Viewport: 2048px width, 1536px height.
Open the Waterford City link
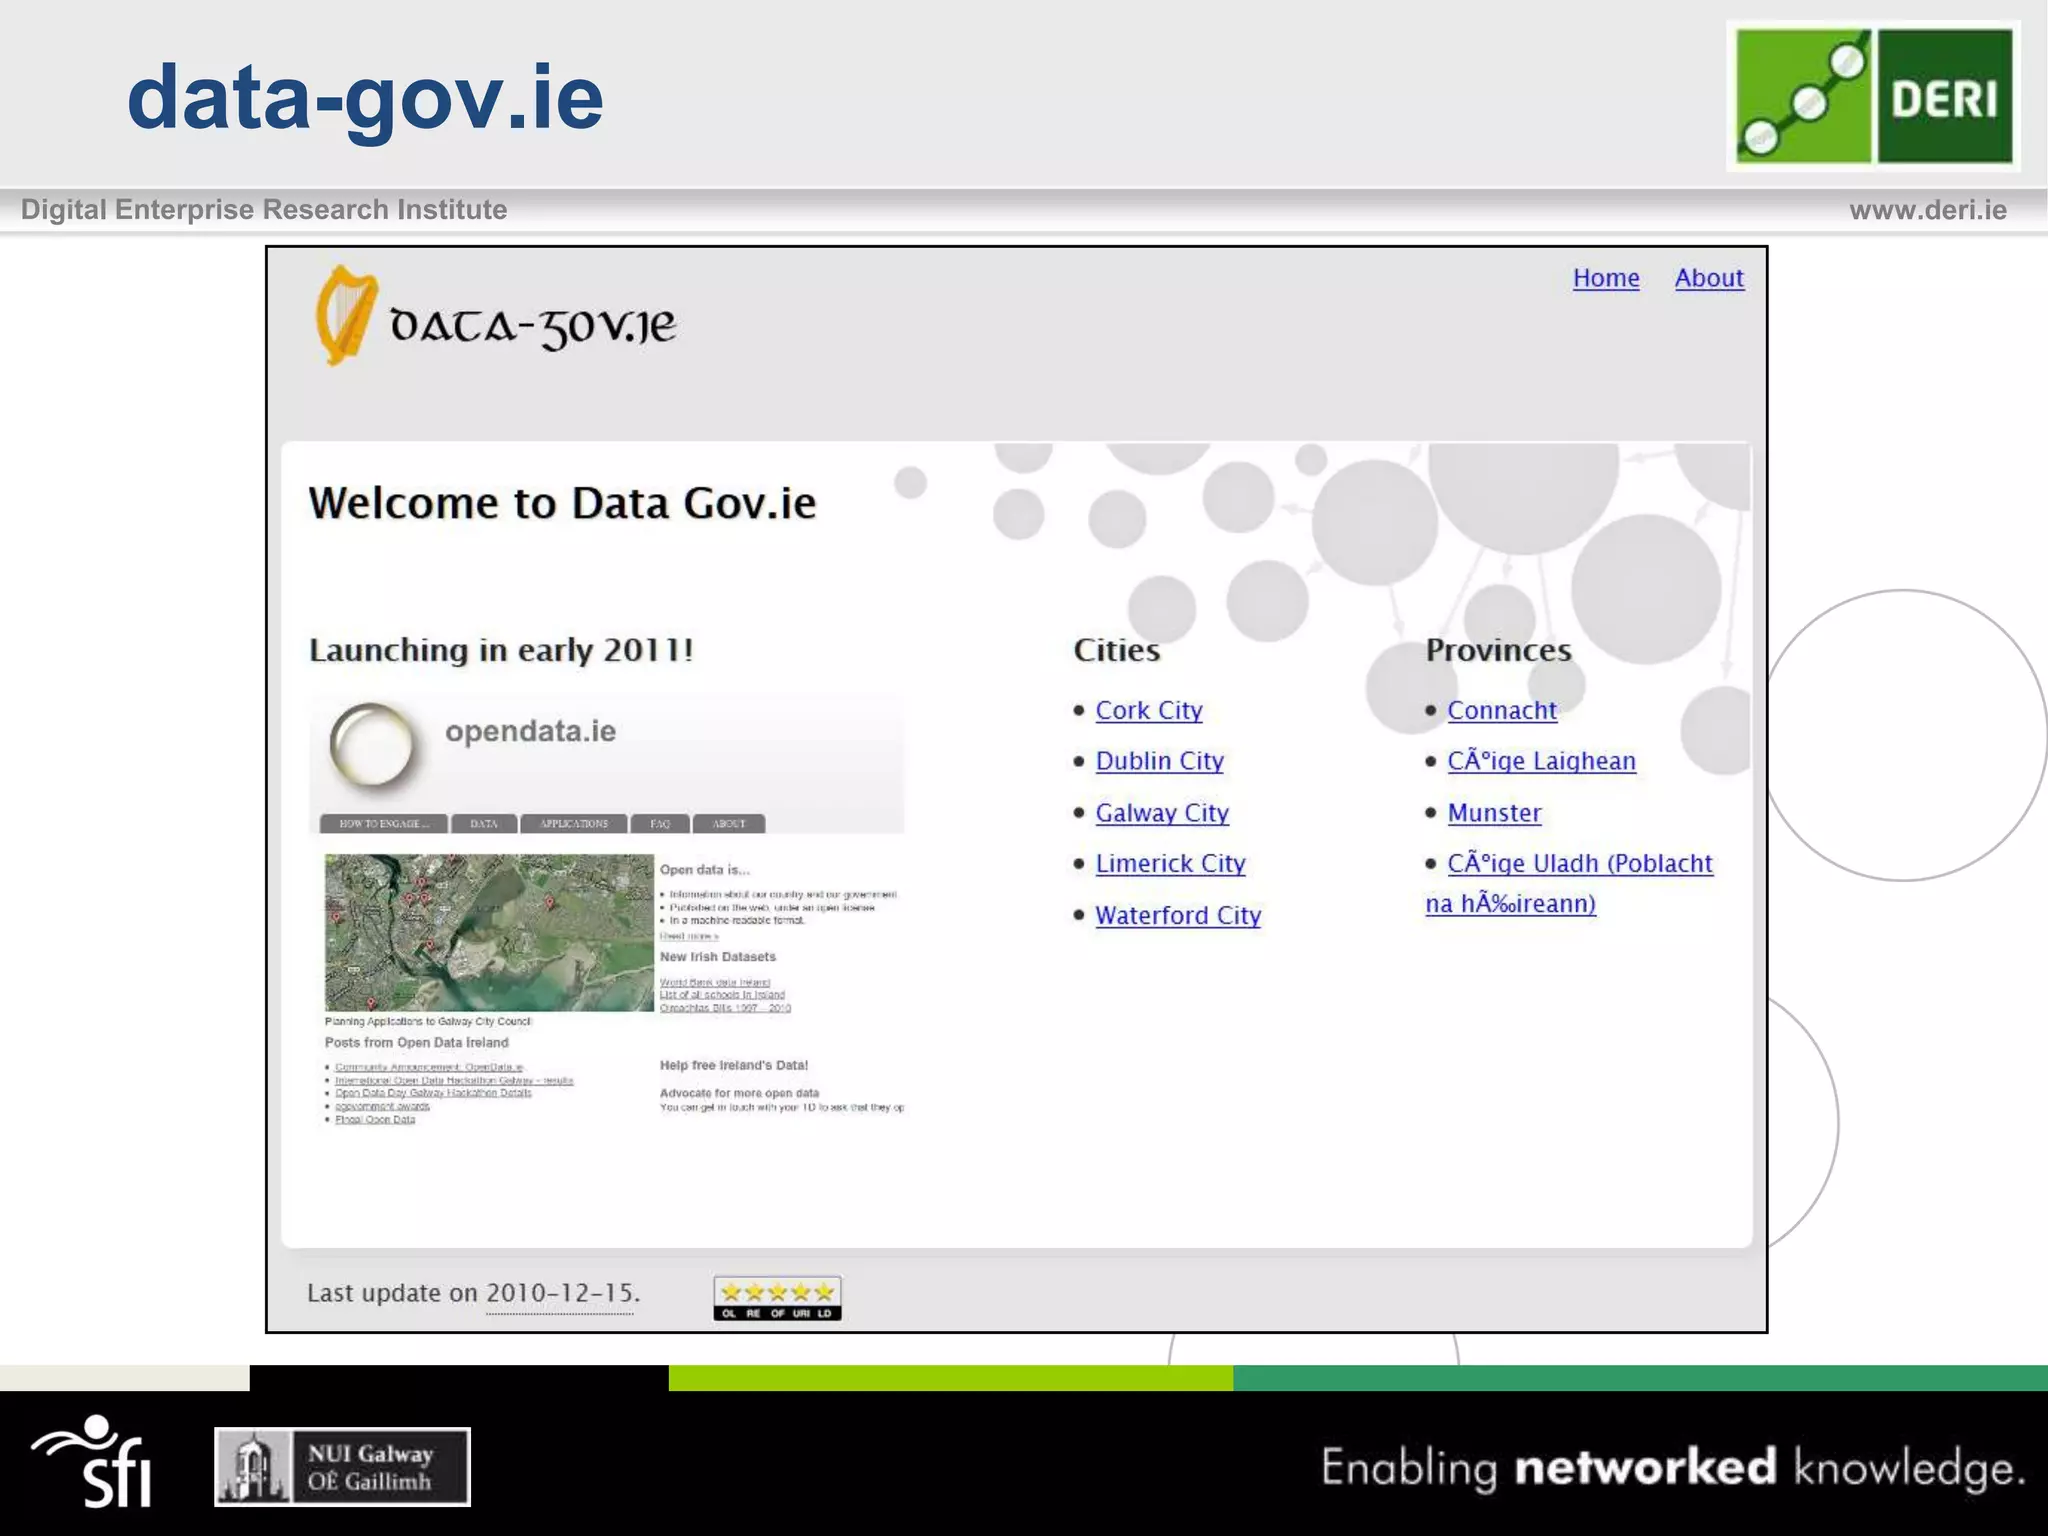click(x=1178, y=915)
